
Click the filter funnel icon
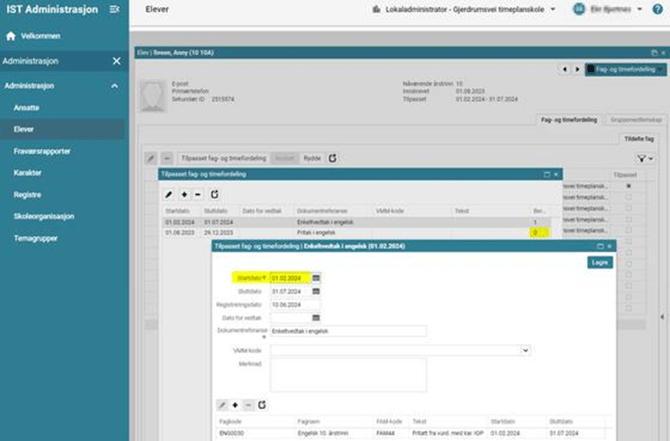point(640,158)
